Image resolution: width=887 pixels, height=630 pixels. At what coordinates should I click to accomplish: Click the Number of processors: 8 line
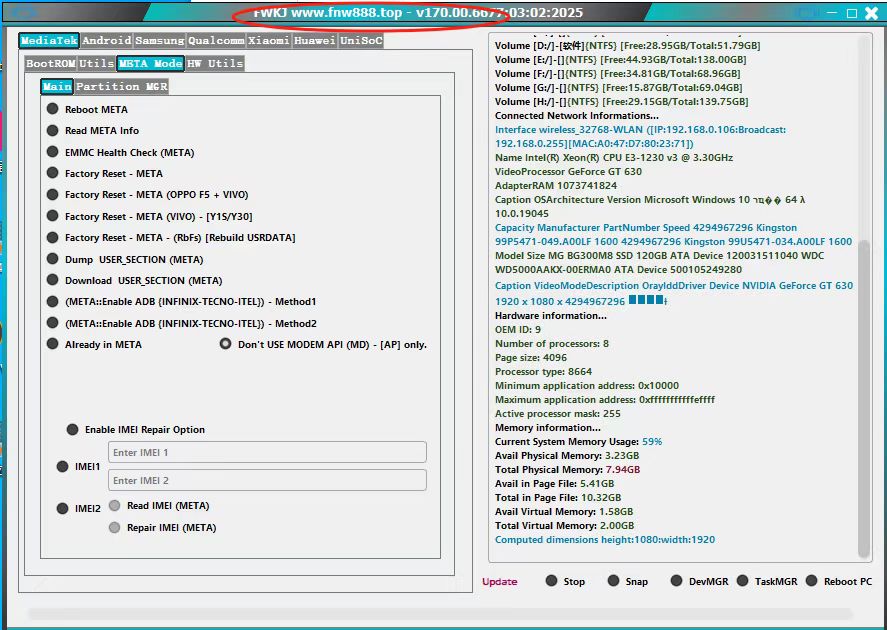[552, 343]
